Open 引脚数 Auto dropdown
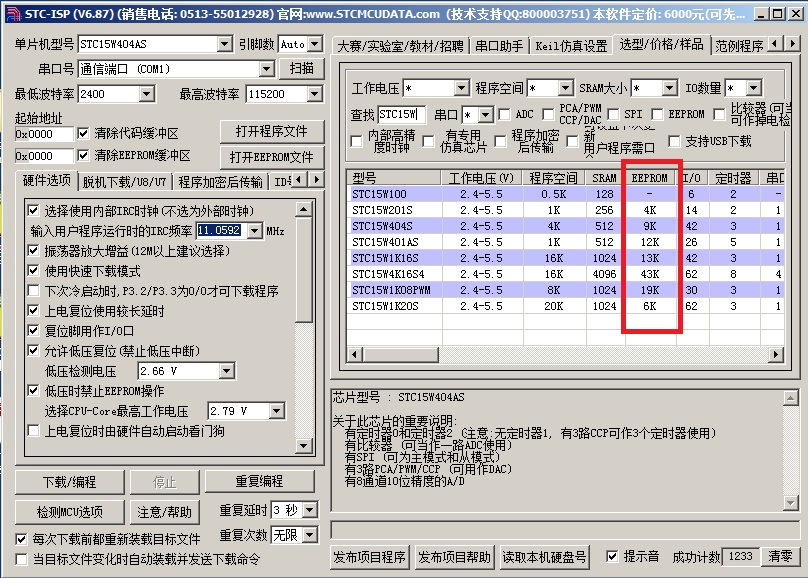 pyautogui.click(x=315, y=44)
